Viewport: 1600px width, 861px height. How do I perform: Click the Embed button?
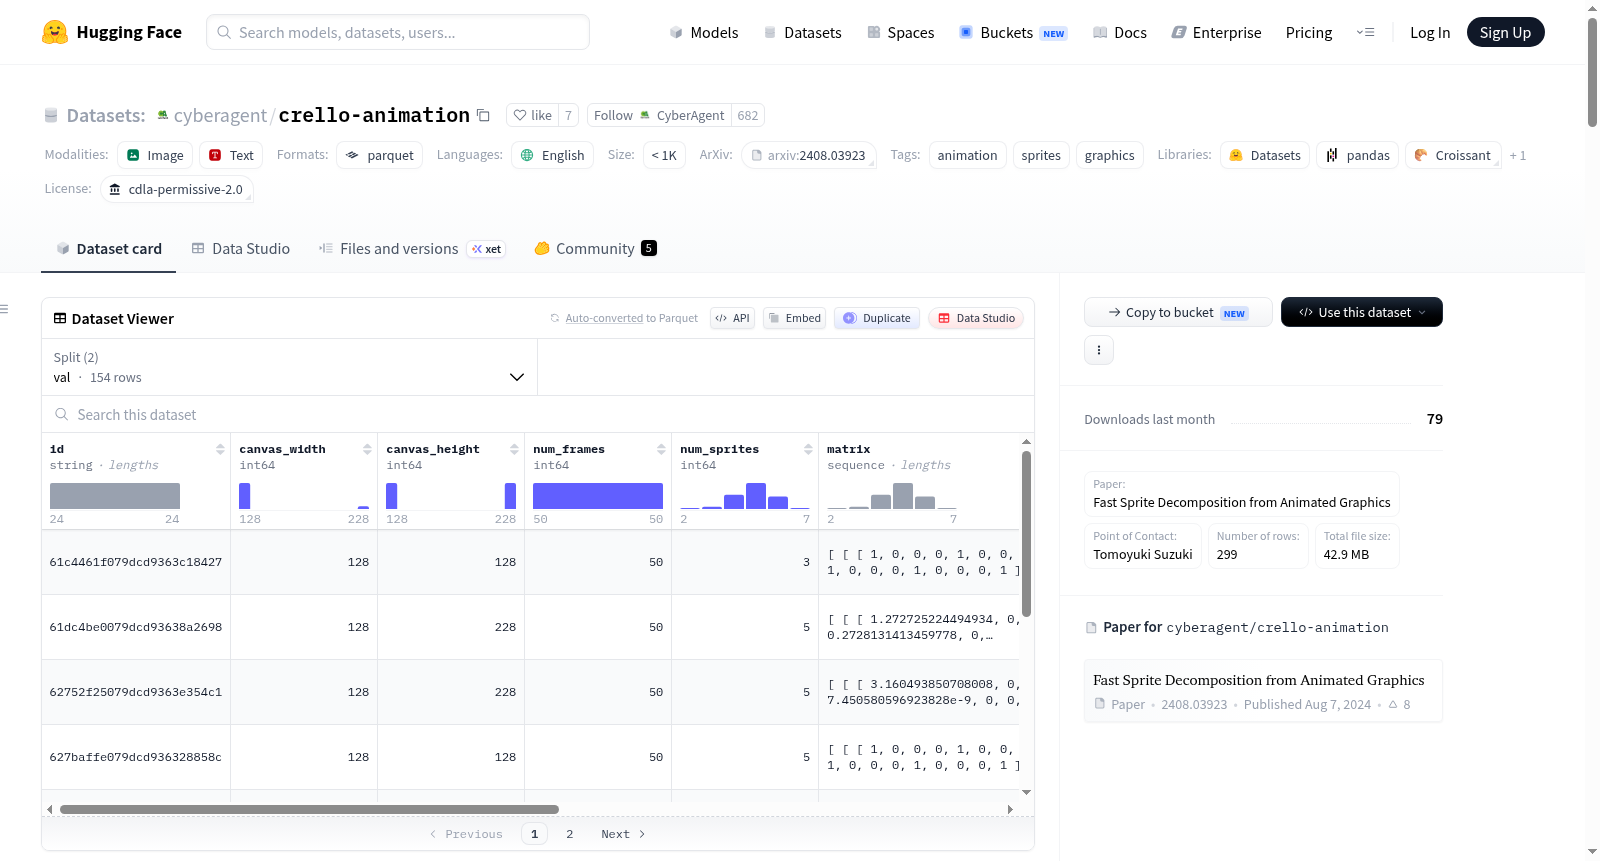coord(794,318)
